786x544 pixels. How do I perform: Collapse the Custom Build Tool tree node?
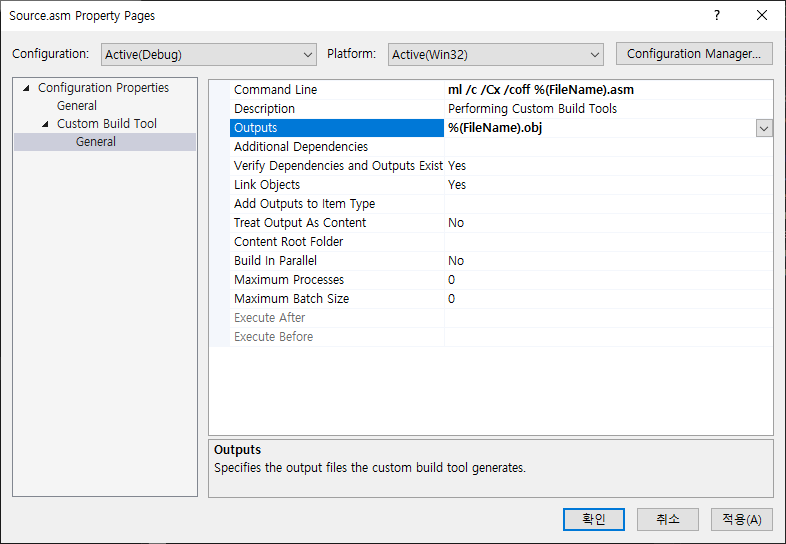point(45,124)
